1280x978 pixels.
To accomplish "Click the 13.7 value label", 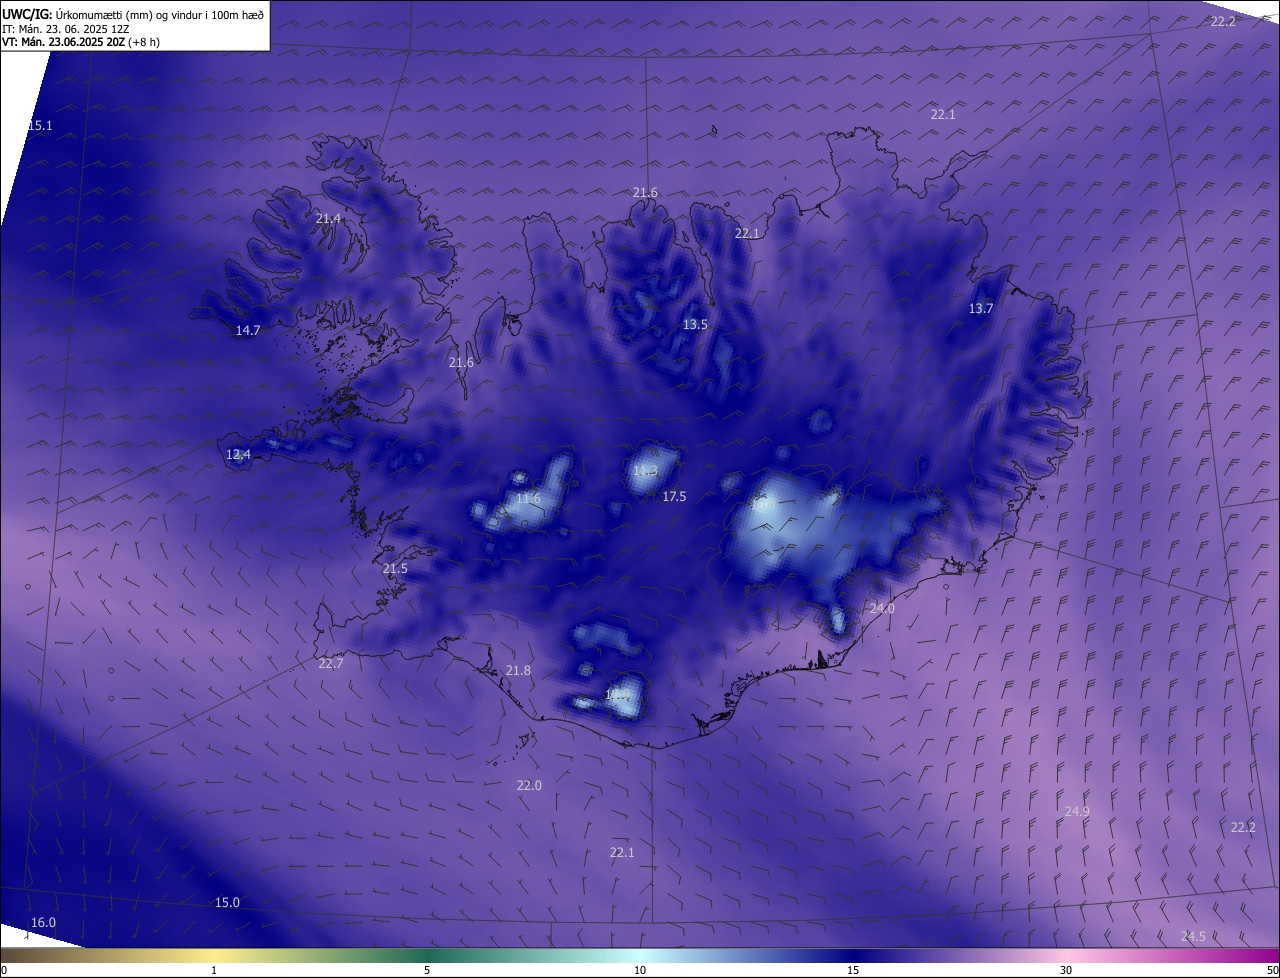I will tap(981, 308).
